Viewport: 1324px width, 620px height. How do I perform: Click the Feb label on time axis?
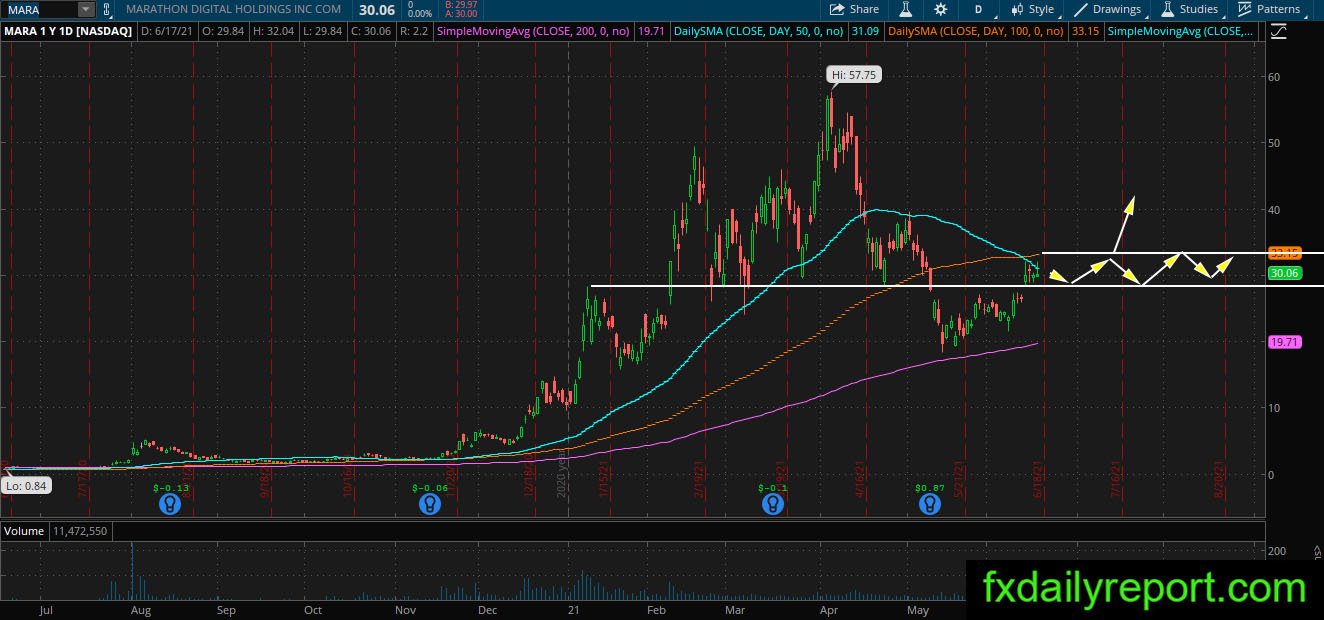tap(656, 609)
